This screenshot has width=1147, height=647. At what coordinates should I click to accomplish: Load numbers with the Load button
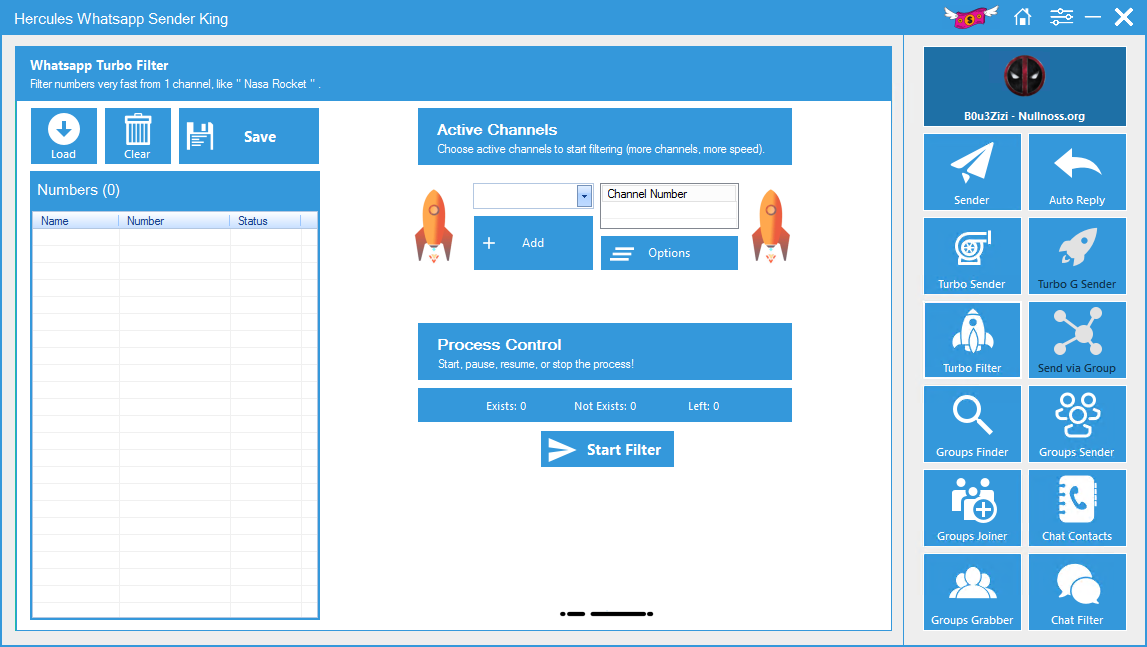64,136
